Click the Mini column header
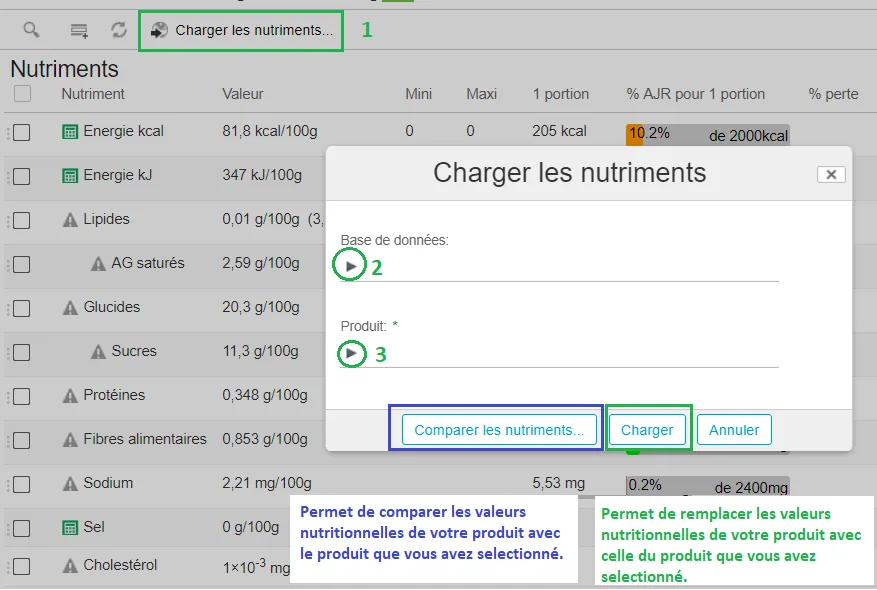Image resolution: width=877 pixels, height=590 pixels. (x=418, y=94)
